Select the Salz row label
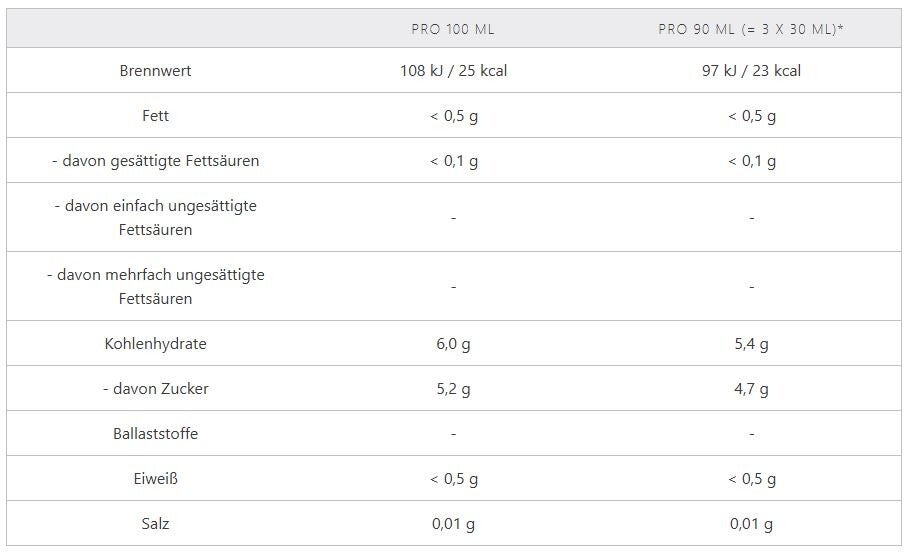Image resolution: width=909 pixels, height=553 pixels. click(155, 524)
